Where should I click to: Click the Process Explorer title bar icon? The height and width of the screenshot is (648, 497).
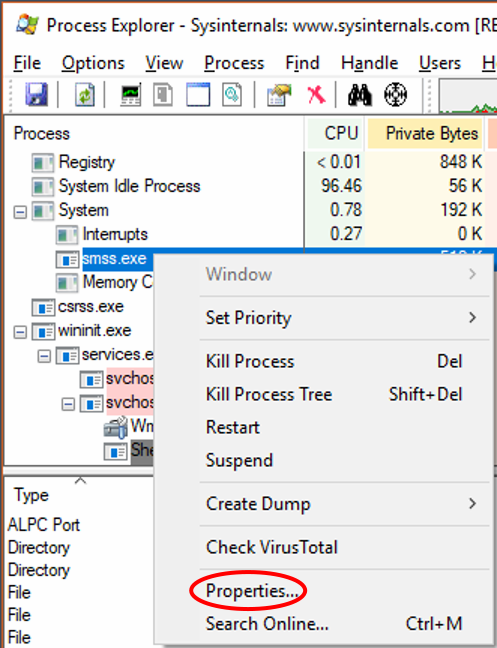tap(27, 25)
